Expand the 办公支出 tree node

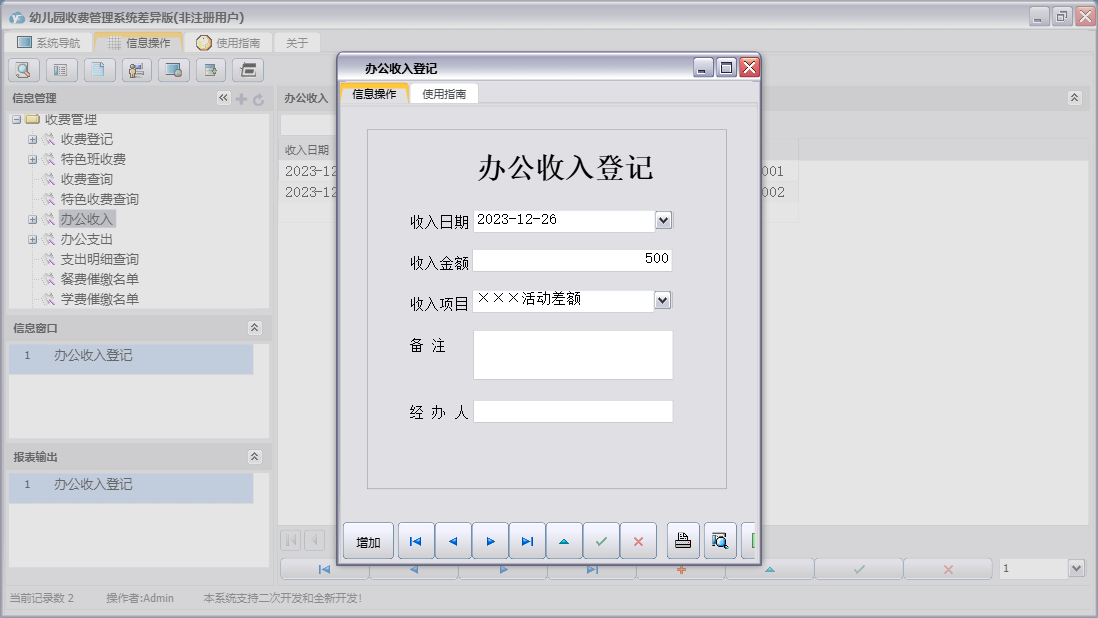tap(33, 239)
